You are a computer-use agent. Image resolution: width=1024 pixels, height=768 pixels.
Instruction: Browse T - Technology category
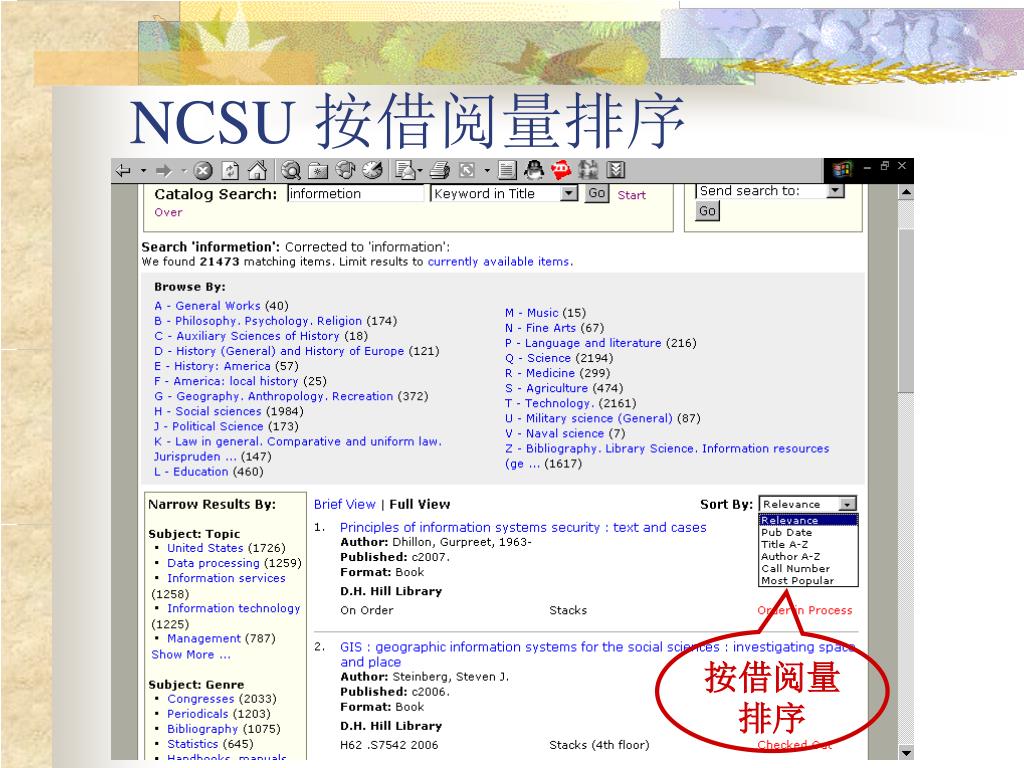tap(549, 403)
